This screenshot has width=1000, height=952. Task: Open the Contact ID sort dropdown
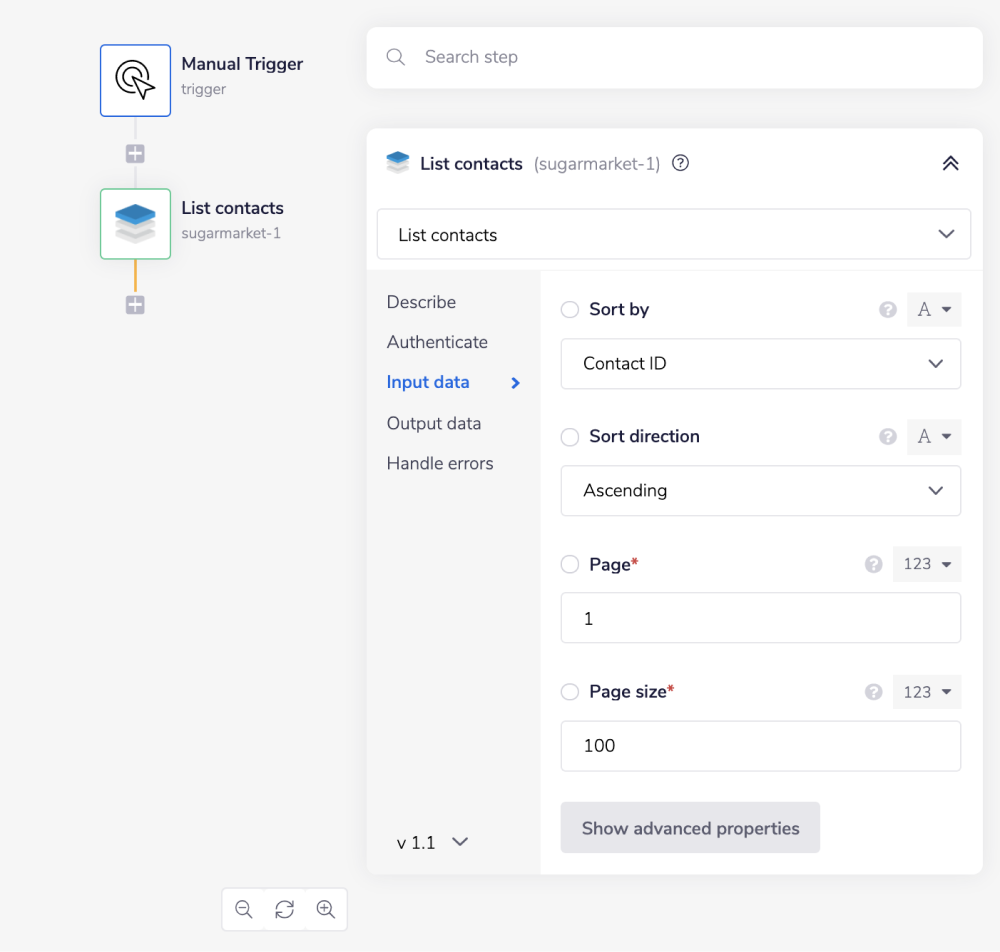(760, 364)
